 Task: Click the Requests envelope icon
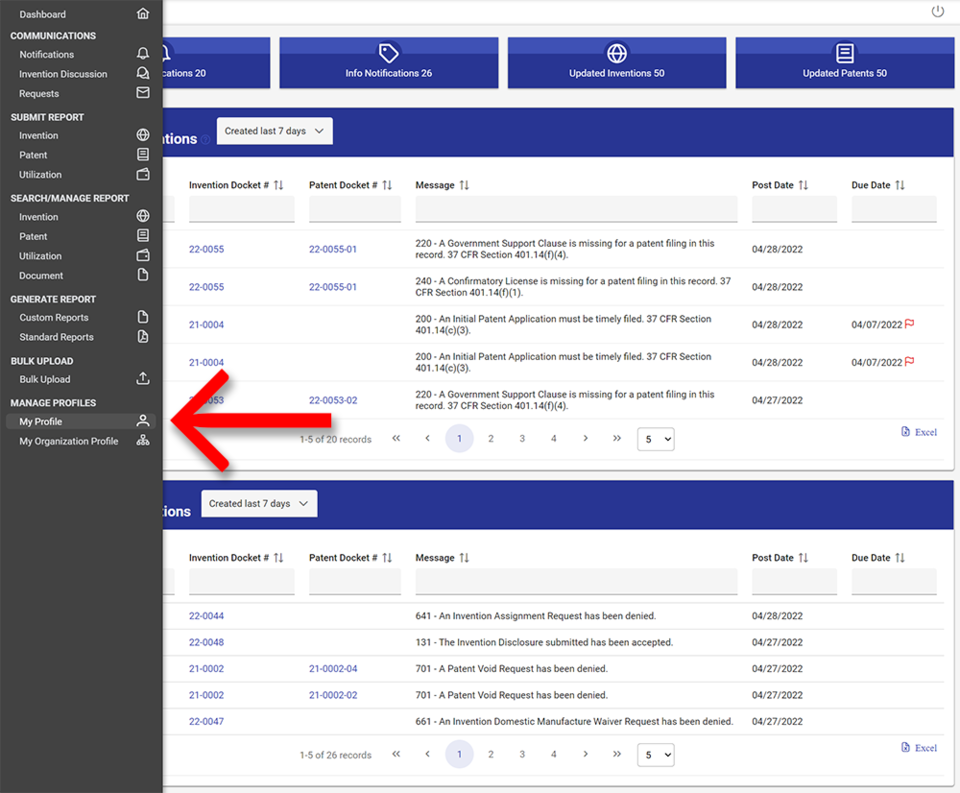(x=143, y=93)
